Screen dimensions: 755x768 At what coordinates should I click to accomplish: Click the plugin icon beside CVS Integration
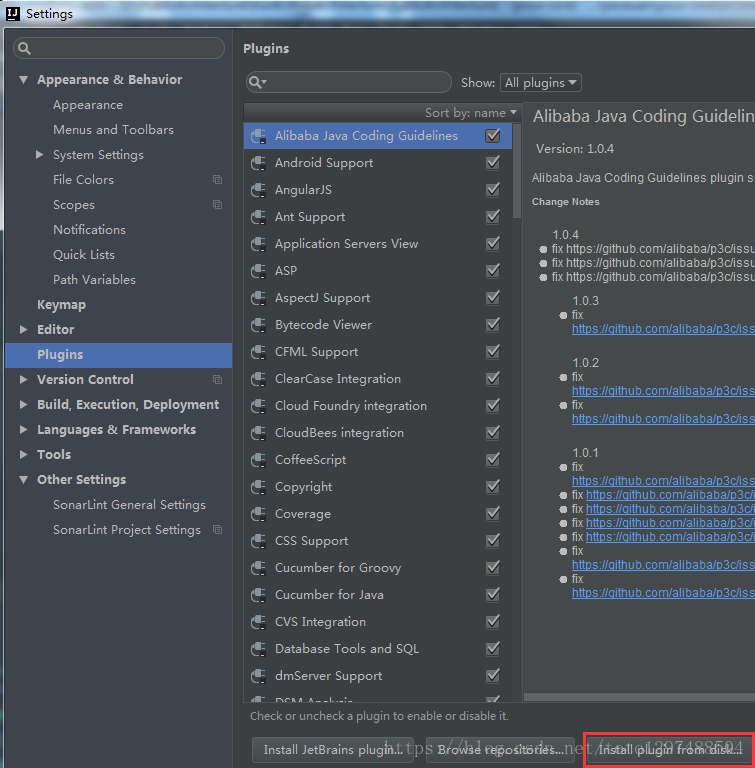258,622
